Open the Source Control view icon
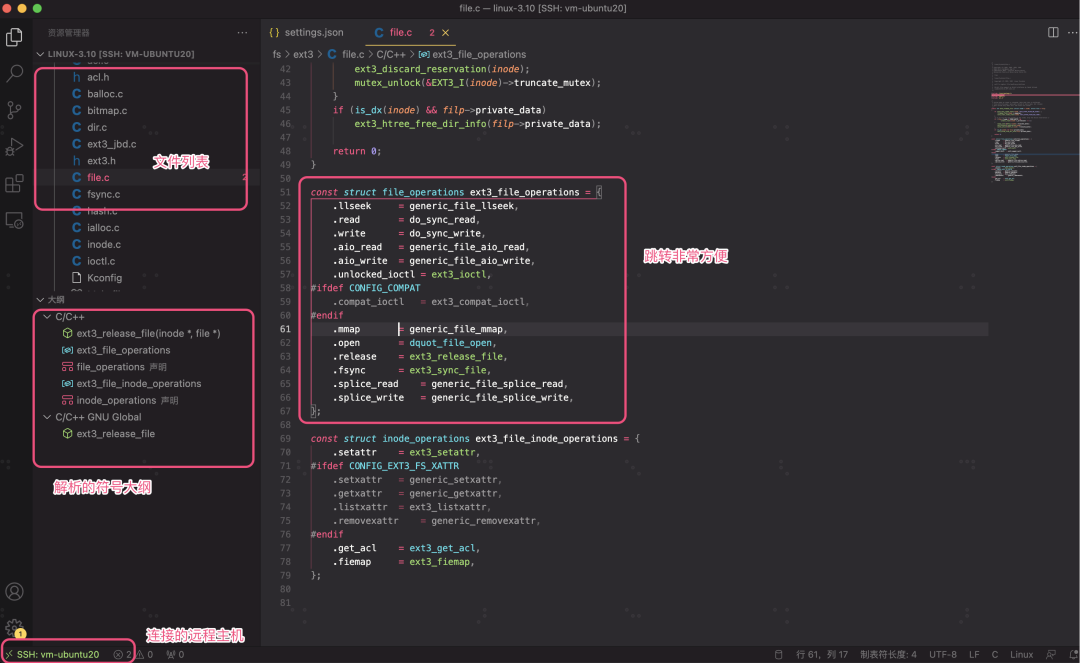Viewport: 1080px width, 663px height. point(15,110)
